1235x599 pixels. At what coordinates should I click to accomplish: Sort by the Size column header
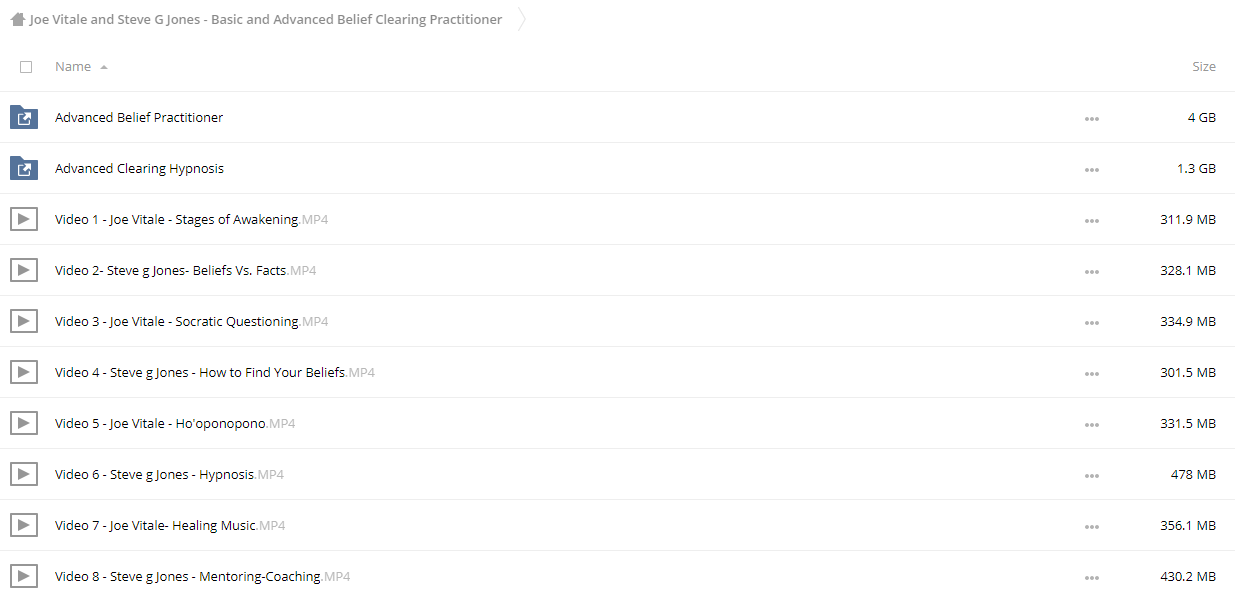tap(1204, 67)
